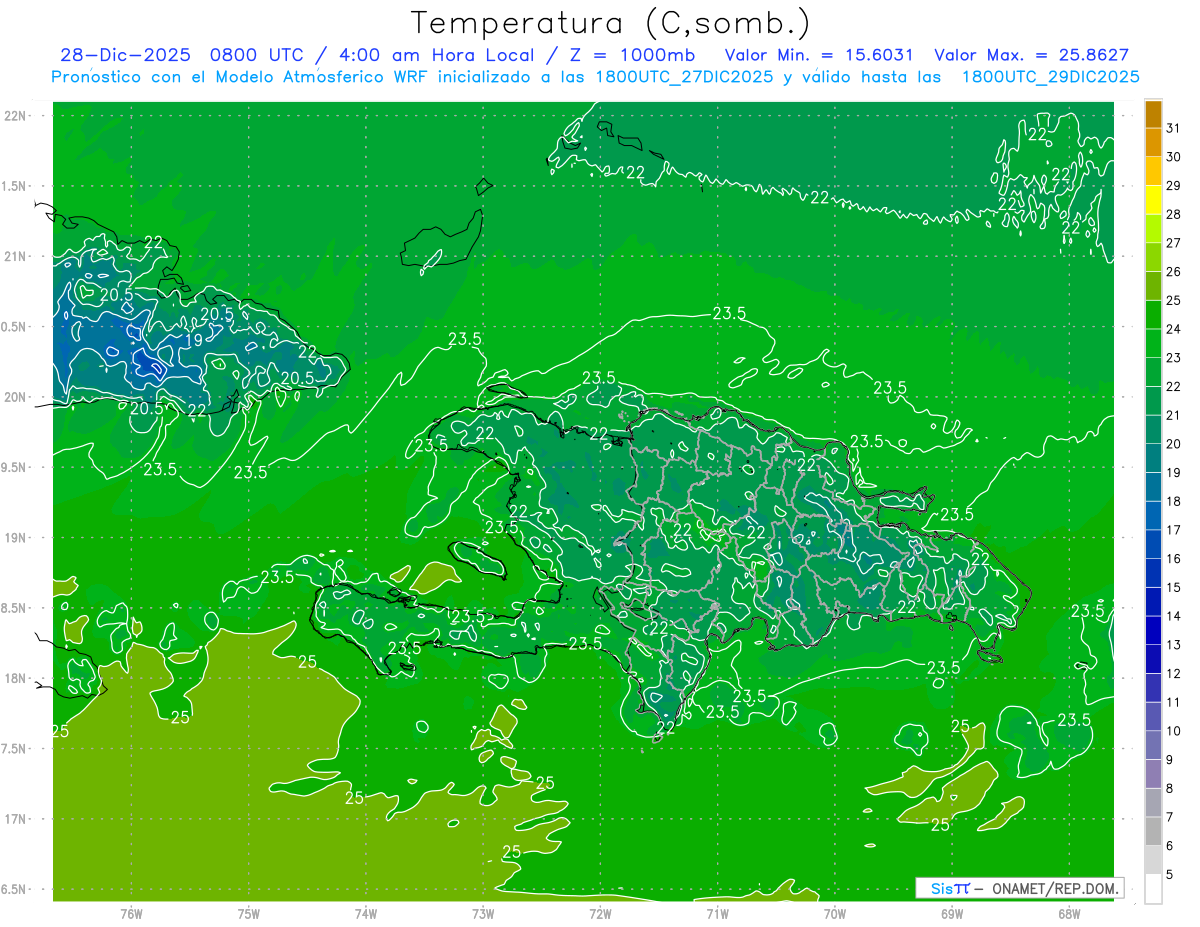The height and width of the screenshot is (927, 1200).
Task: Click the colorbar legend value 12
Action: coord(1173,674)
